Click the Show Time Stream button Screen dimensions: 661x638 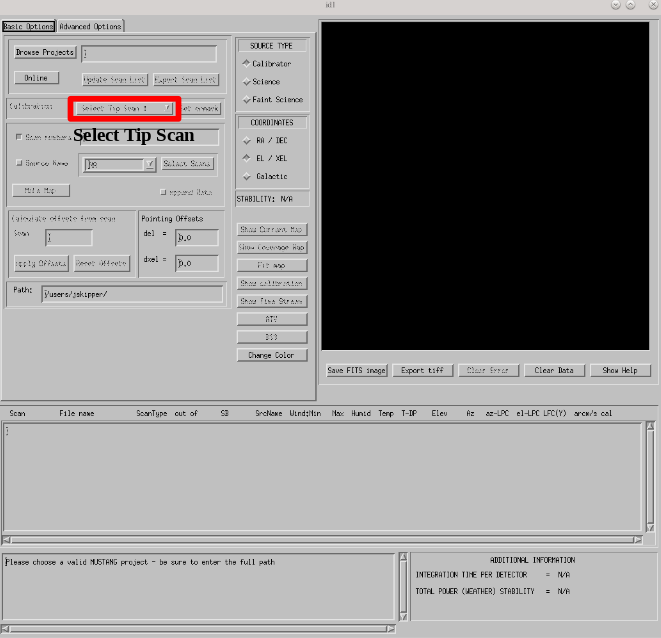coord(272,301)
